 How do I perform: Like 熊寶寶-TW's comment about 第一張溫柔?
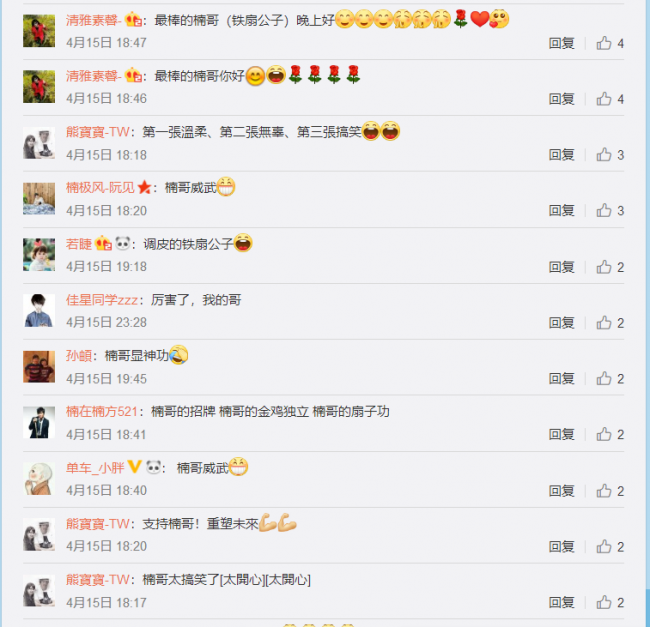[x=610, y=155]
